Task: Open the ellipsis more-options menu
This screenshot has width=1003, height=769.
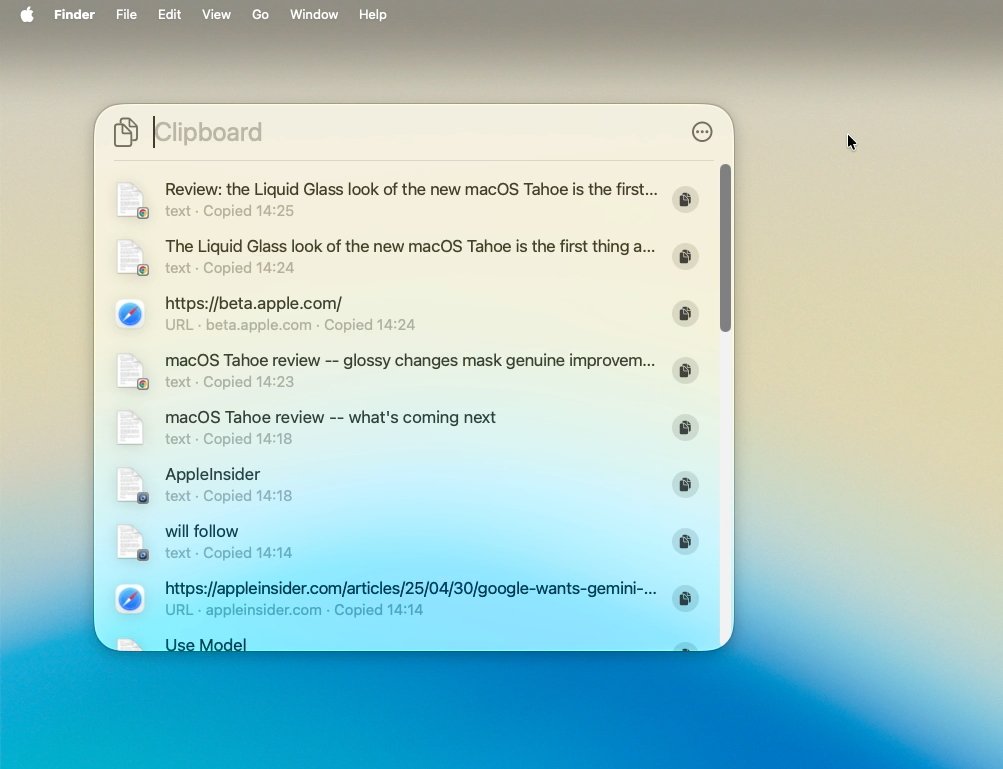Action: (702, 132)
